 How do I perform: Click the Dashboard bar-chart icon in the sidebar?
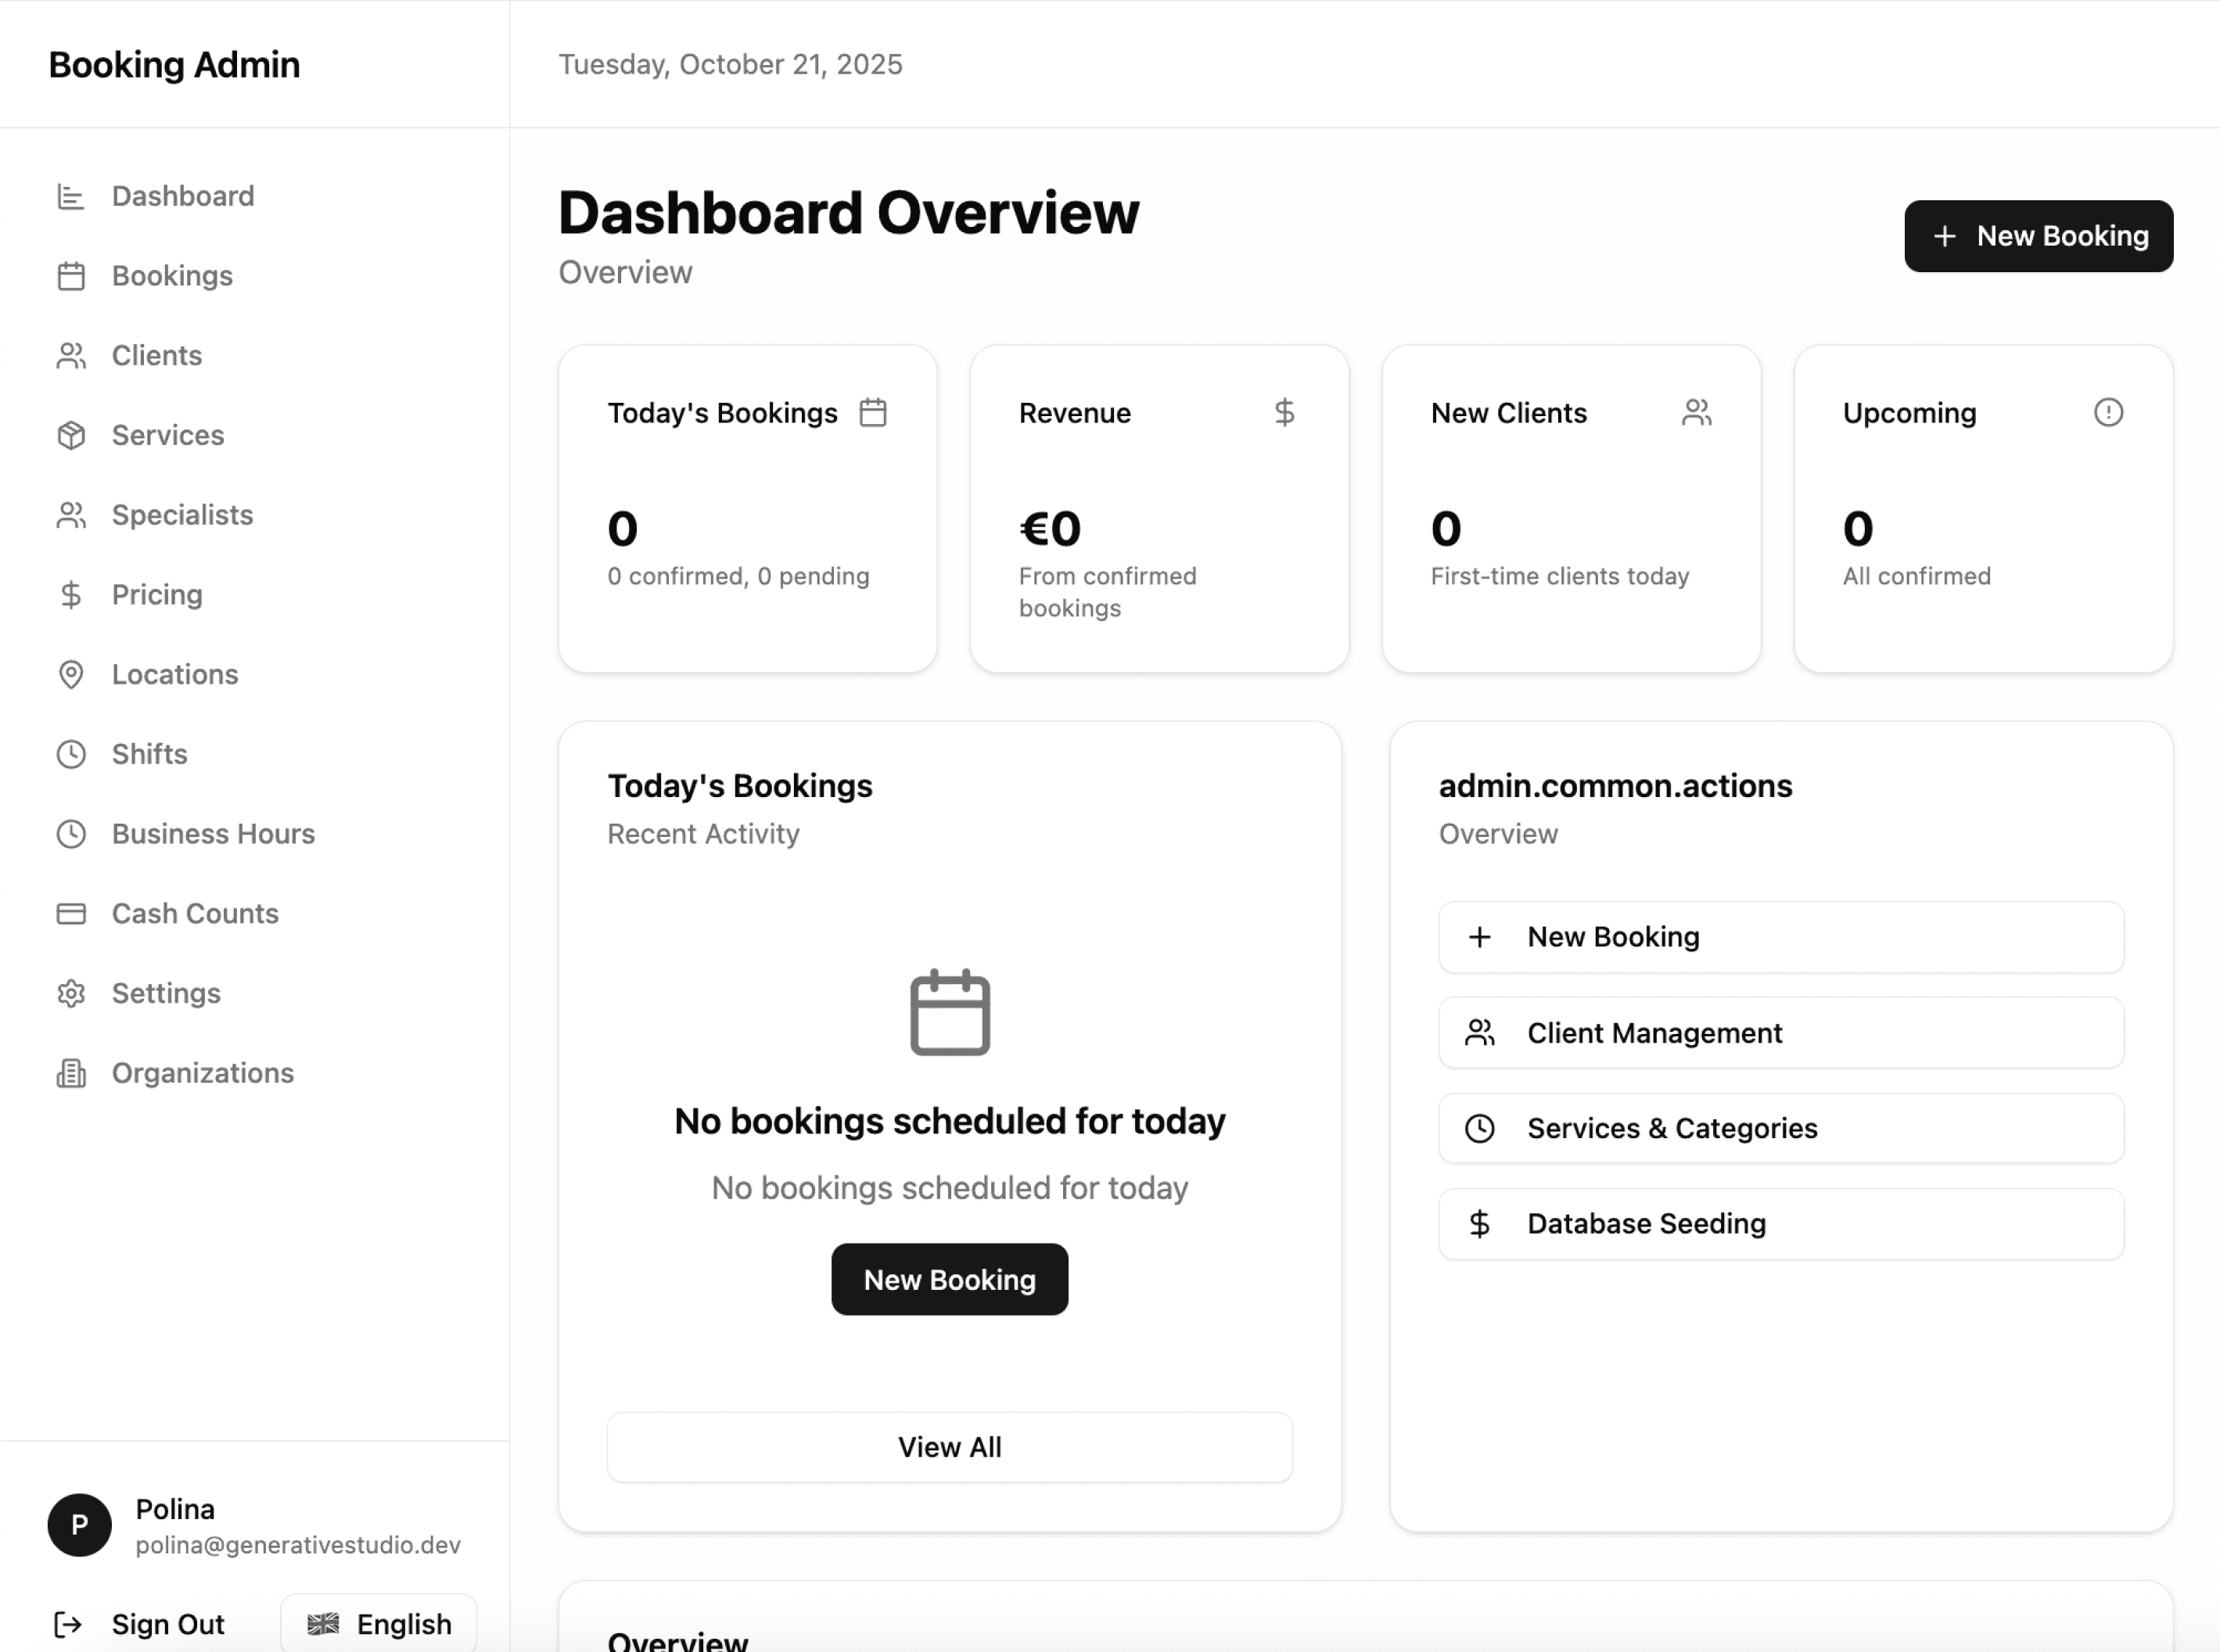[71, 196]
